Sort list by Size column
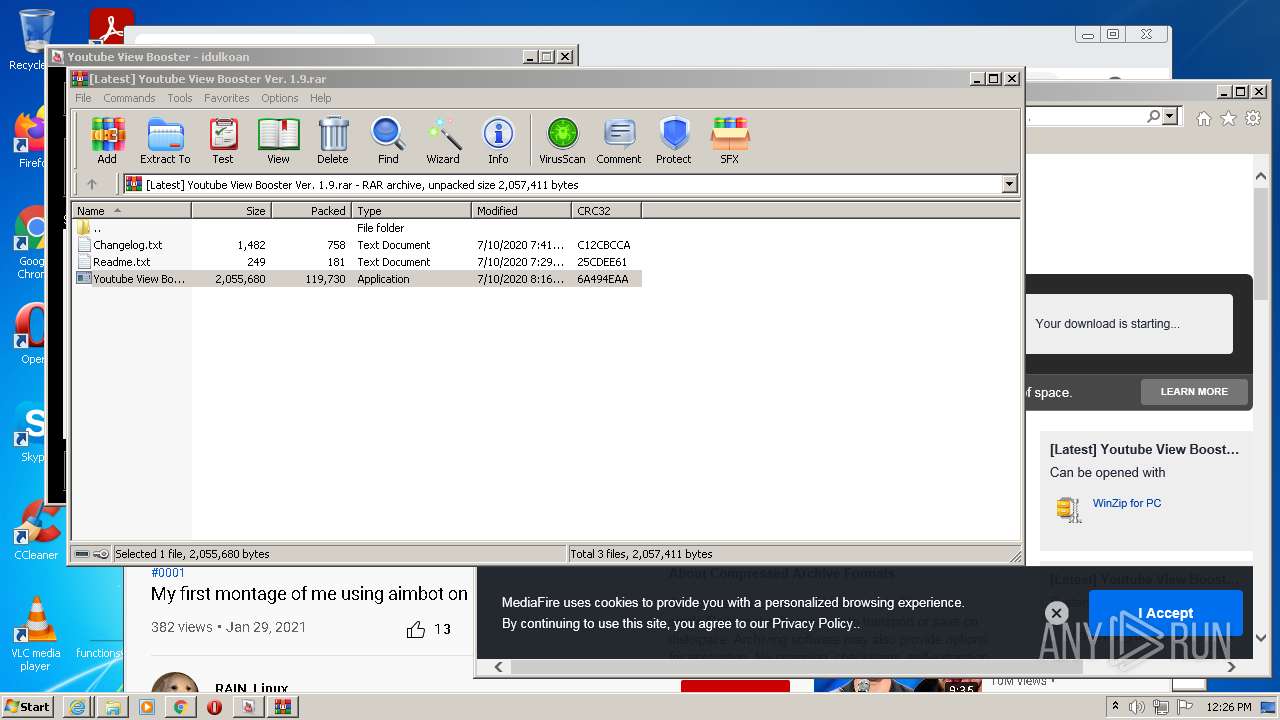The height and width of the screenshot is (720, 1280). click(231, 210)
